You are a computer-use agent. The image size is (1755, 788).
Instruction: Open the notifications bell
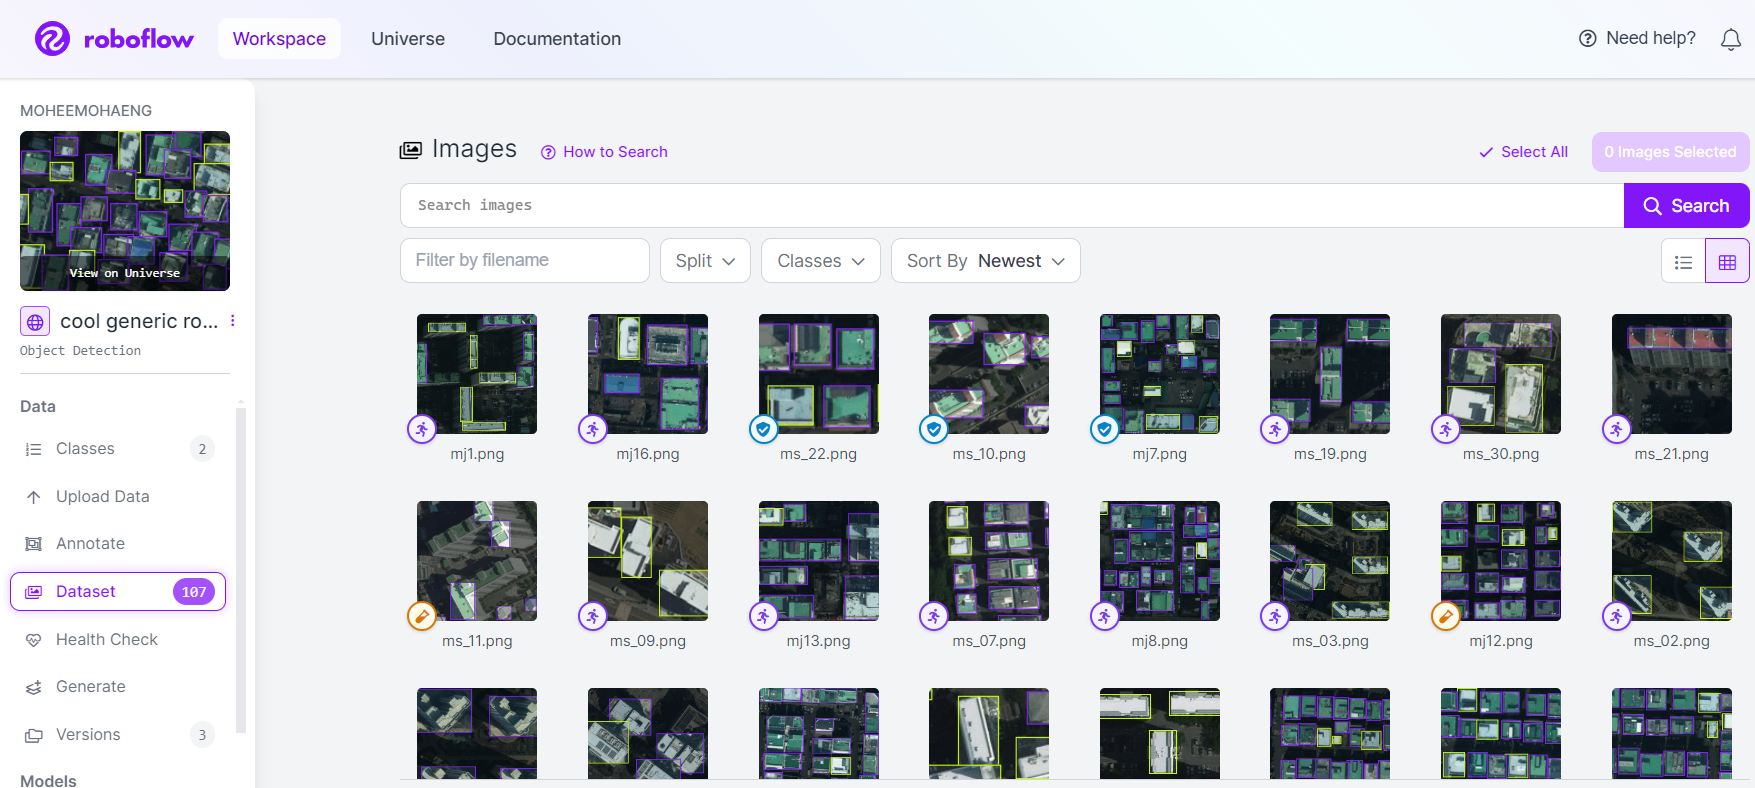(1731, 39)
